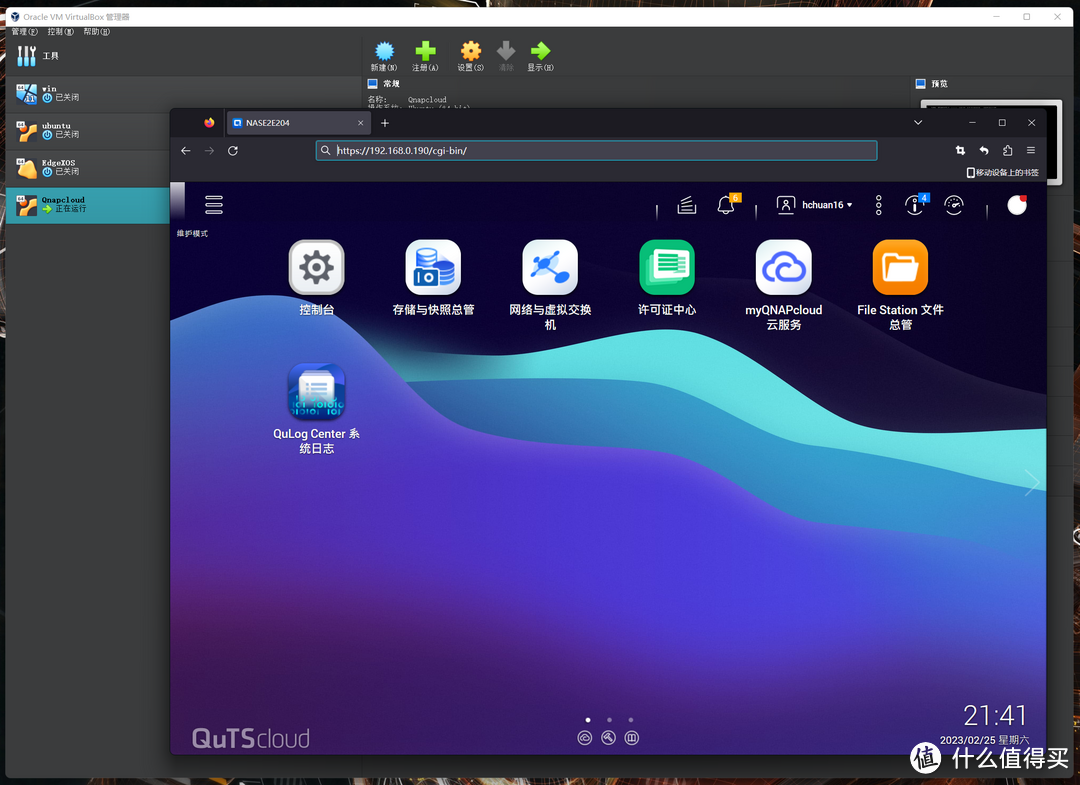Select the ubuntu virtual machine
1080x785 pixels.
pos(88,131)
